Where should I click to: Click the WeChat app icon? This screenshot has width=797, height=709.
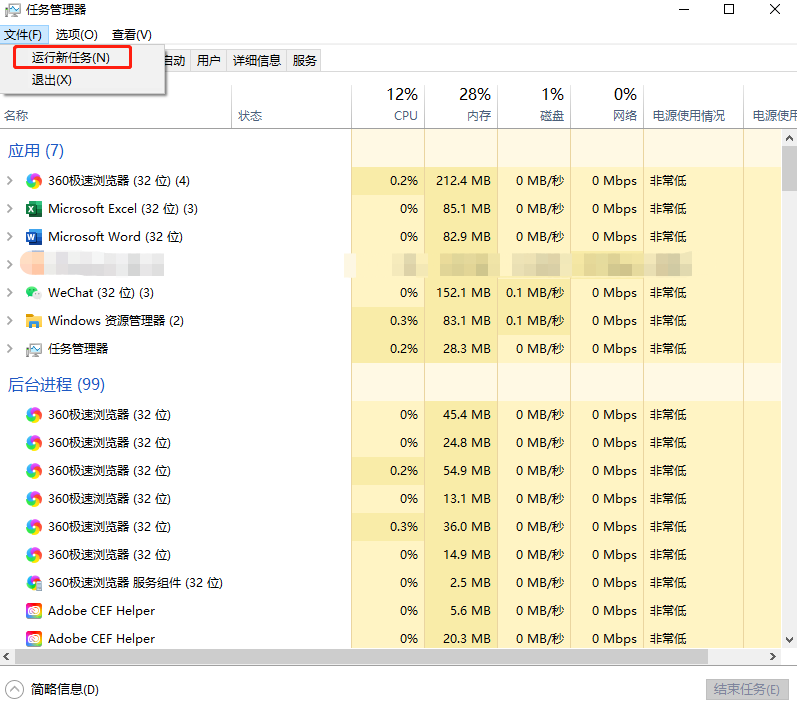[34, 293]
